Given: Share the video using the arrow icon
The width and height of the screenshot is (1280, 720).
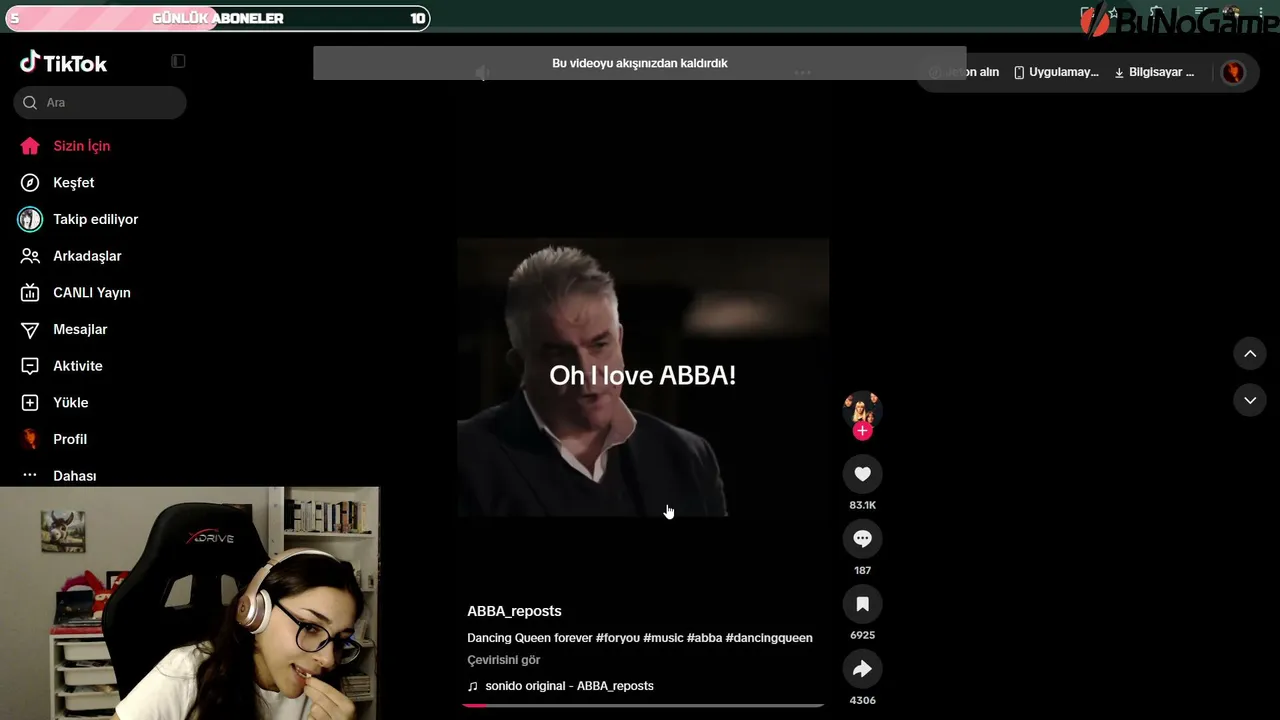Looking at the screenshot, I should tap(862, 669).
